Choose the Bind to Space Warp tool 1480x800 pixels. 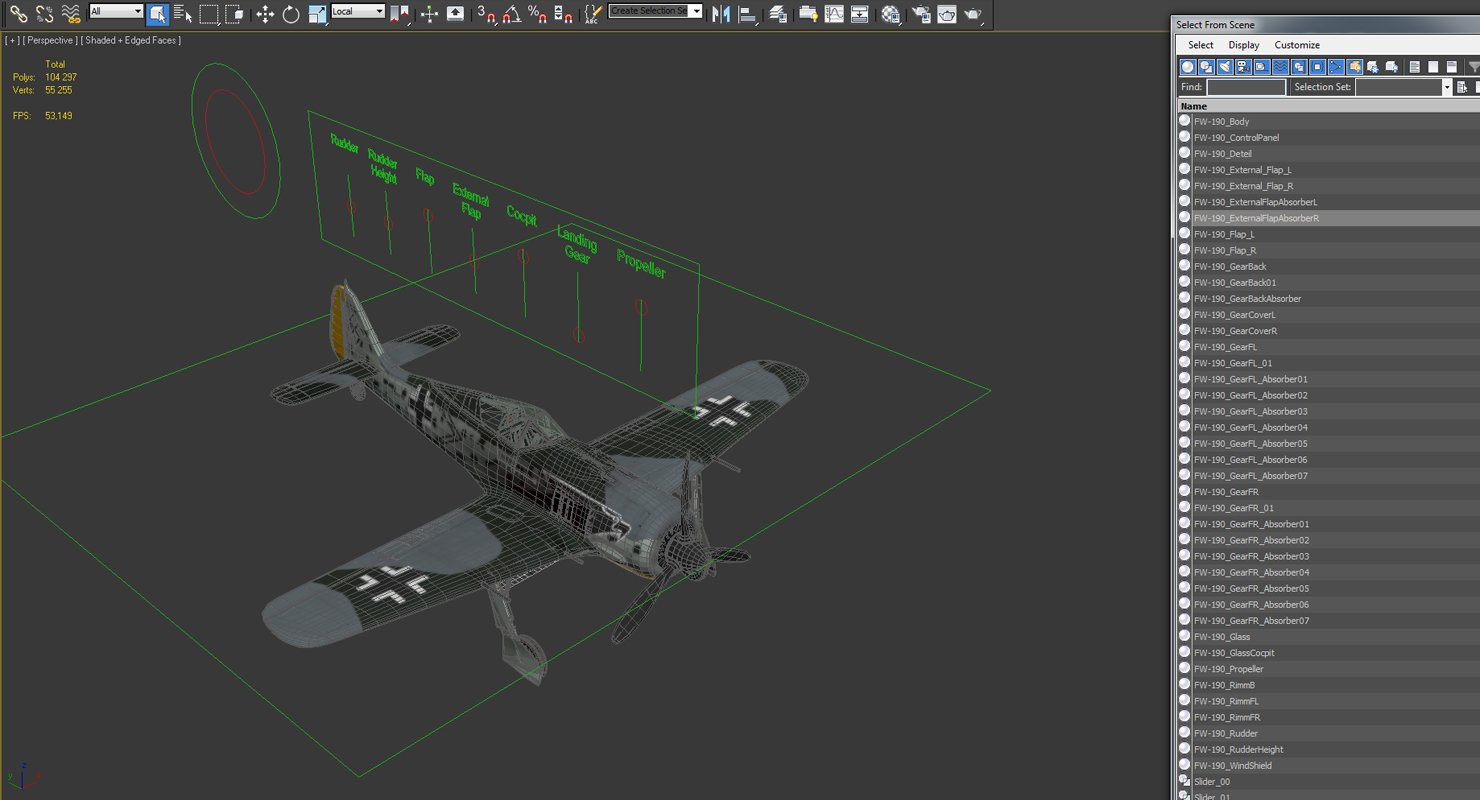71,14
